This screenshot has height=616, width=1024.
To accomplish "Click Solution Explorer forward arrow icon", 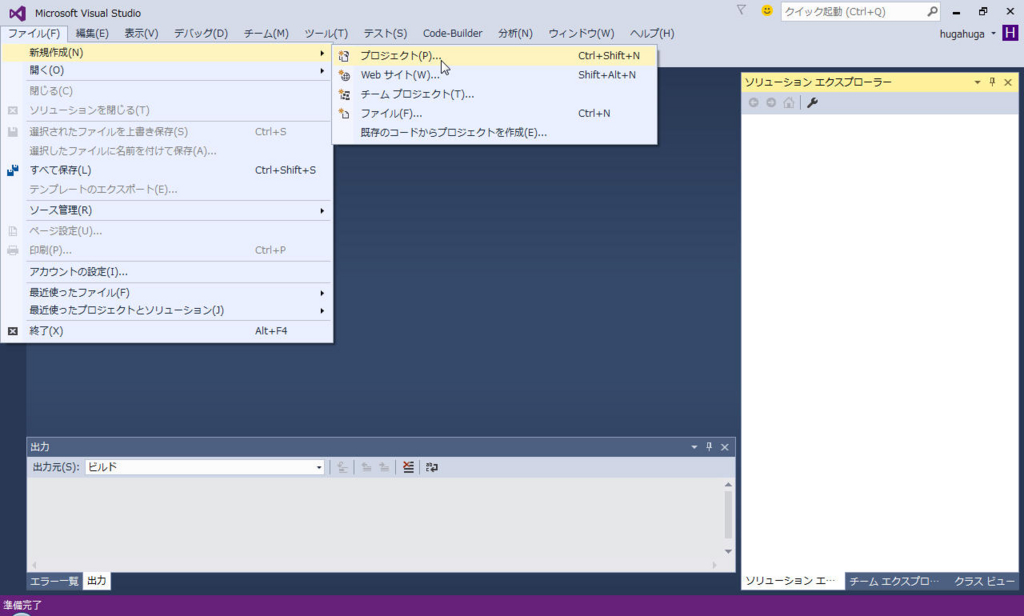I will click(771, 103).
